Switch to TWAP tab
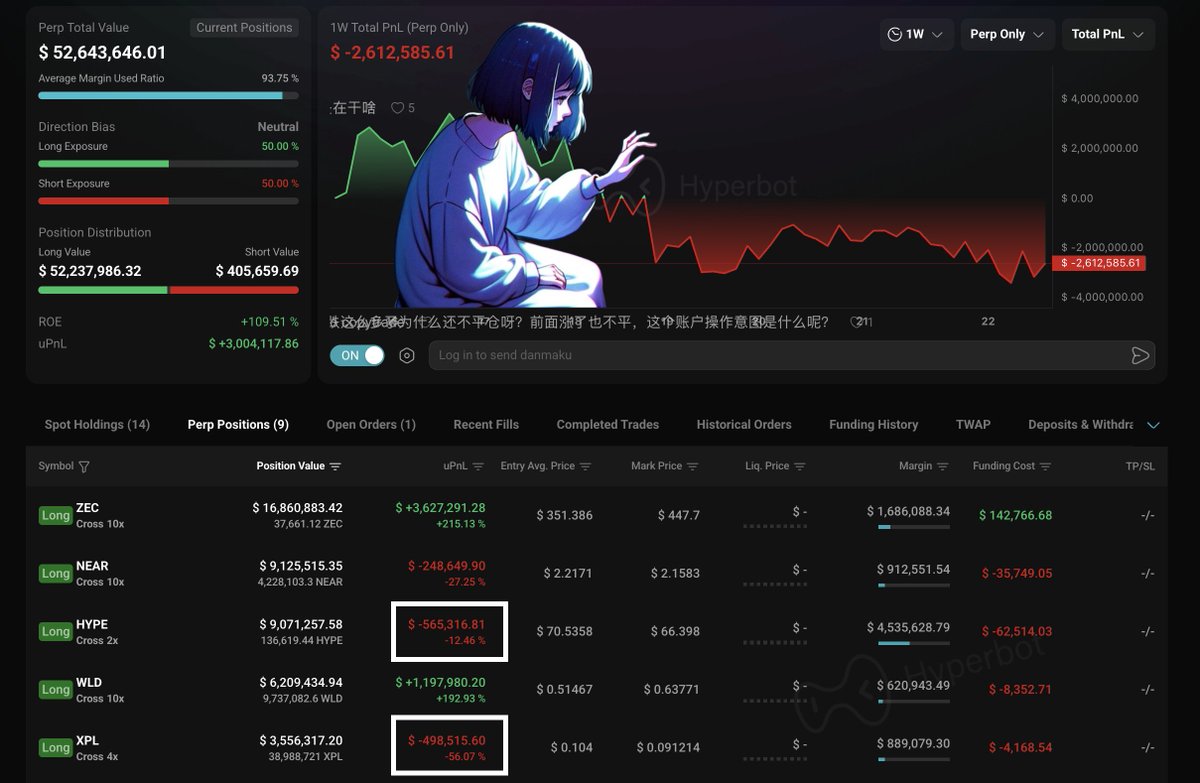Viewport: 1200px width, 783px height. point(973,425)
